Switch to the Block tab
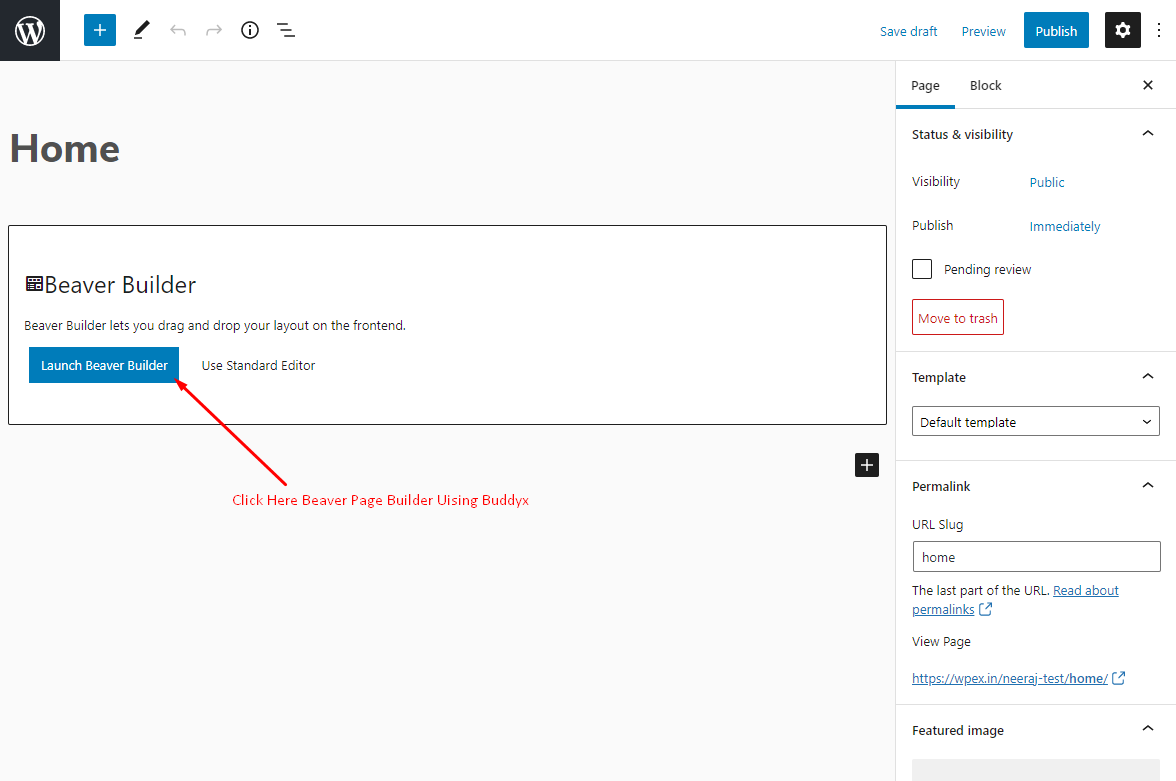Screen dimensions: 1176x781 (x=985, y=85)
